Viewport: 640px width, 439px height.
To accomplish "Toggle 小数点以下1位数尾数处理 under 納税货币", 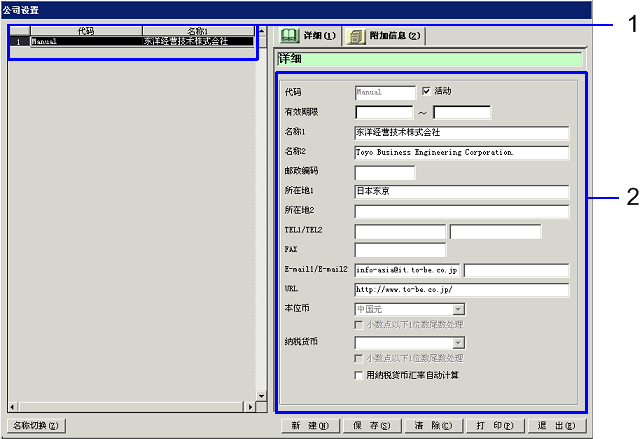I will coord(358,358).
